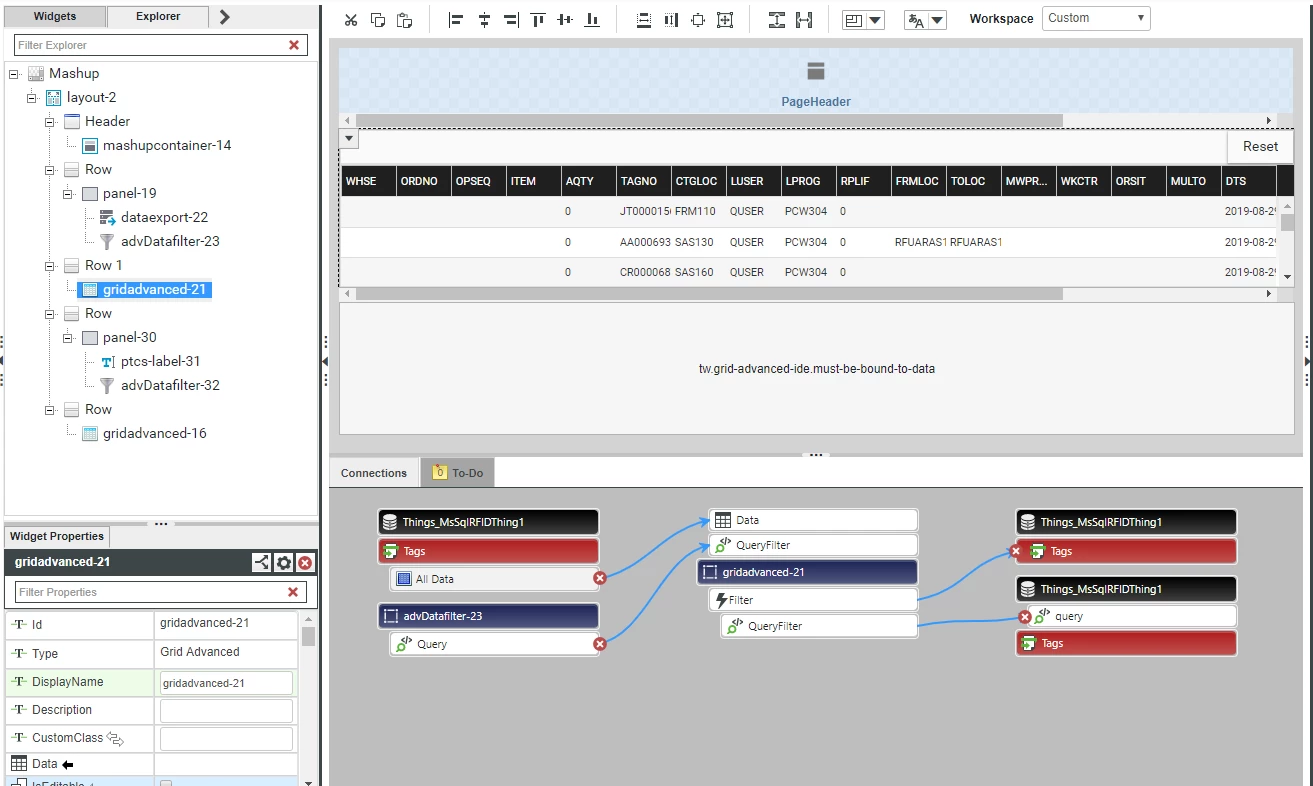Switch to the Widgets tab

pos(55,17)
